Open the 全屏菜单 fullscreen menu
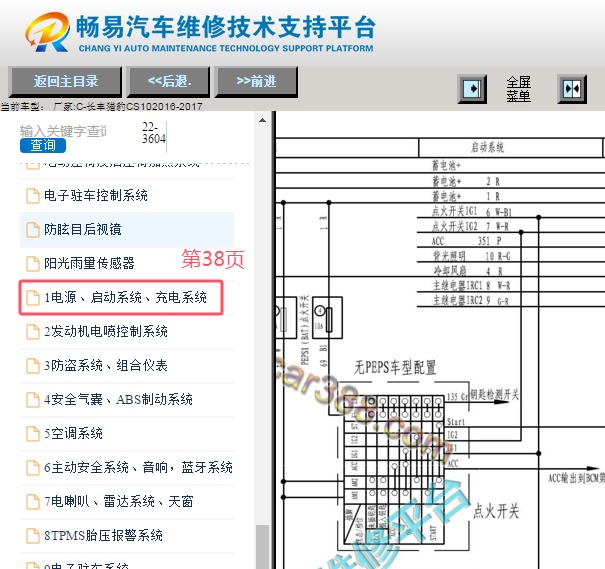Screen dimensions: 605x569 519,89
